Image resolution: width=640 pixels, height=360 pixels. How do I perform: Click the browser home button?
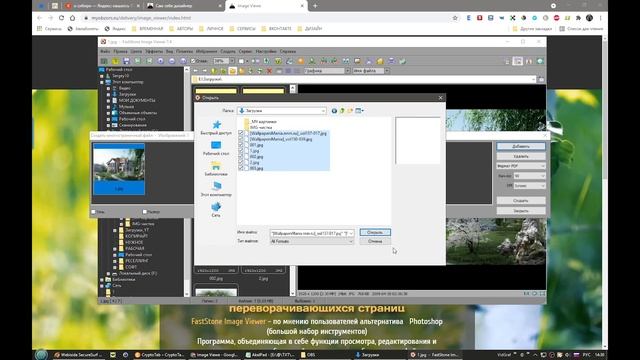pos(72,18)
